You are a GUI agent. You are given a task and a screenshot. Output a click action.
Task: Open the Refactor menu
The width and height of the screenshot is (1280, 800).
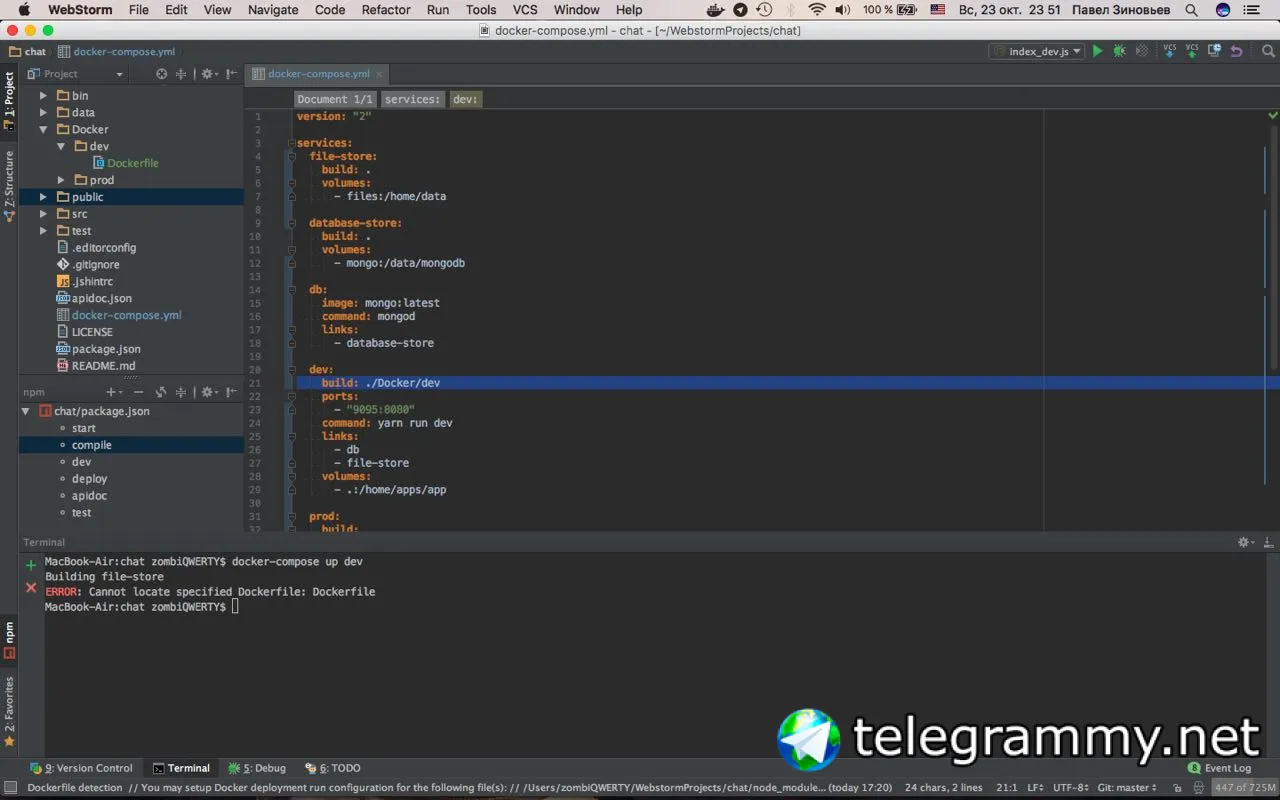386,10
